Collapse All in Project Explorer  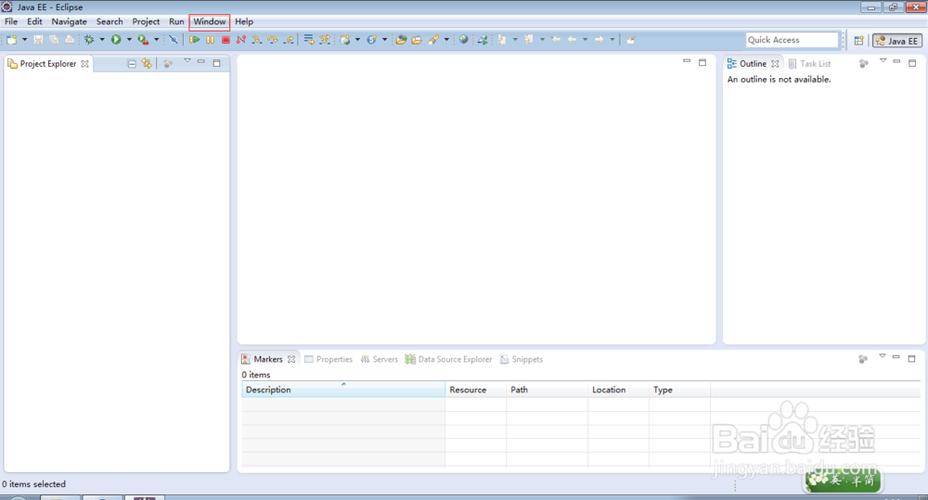[x=132, y=63]
